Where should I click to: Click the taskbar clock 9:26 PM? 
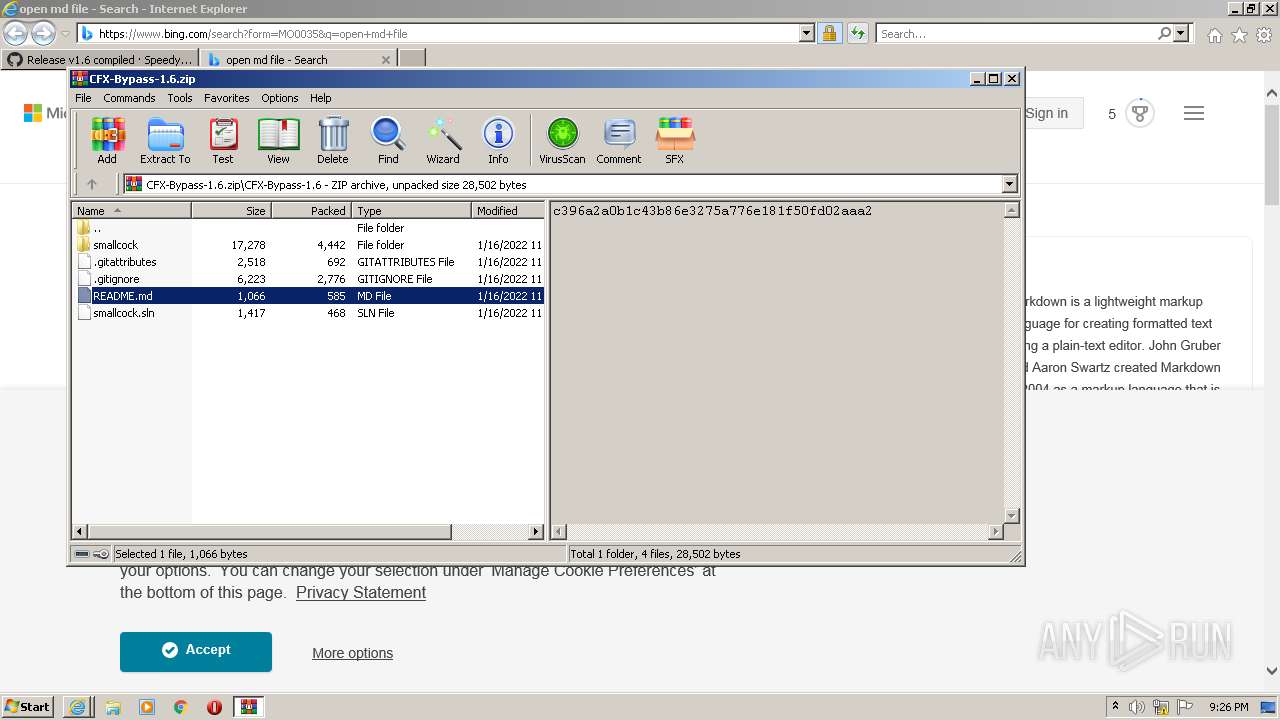pyautogui.click(x=1228, y=706)
